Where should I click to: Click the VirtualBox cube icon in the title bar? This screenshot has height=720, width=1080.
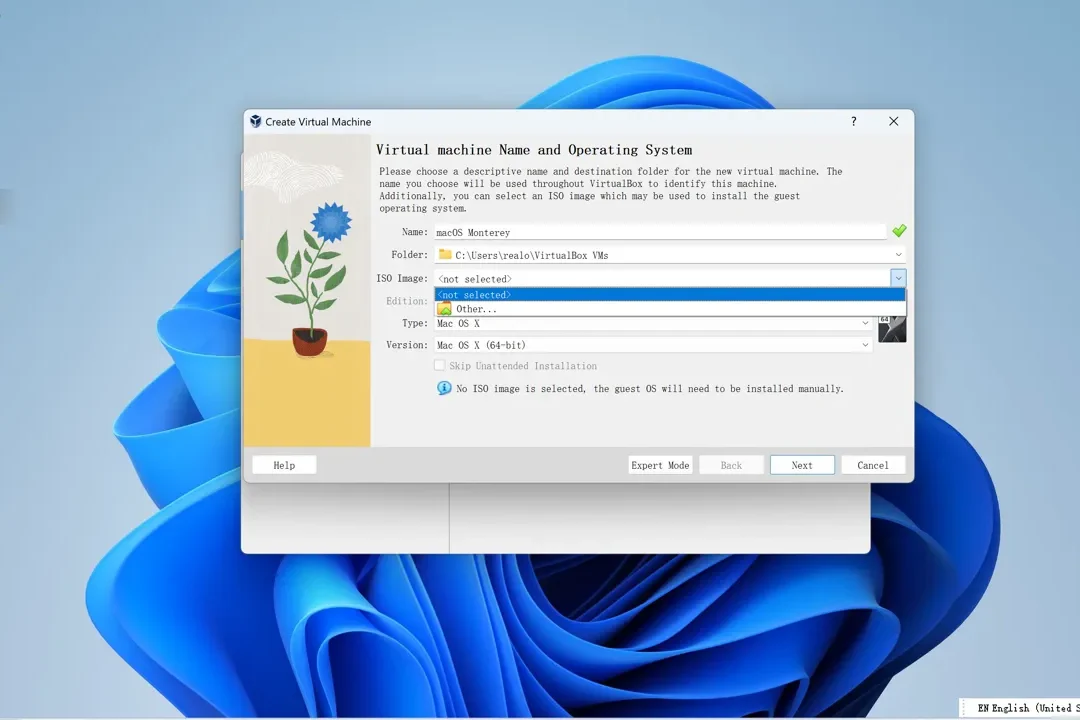pos(256,121)
